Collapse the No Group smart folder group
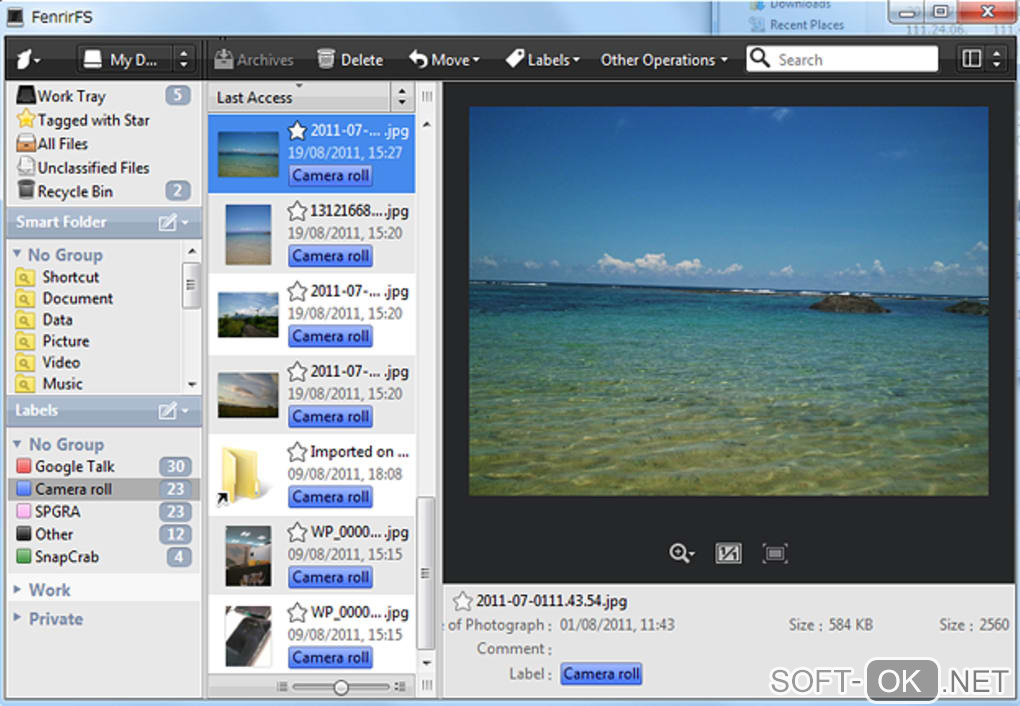The image size is (1020, 706). 18,254
